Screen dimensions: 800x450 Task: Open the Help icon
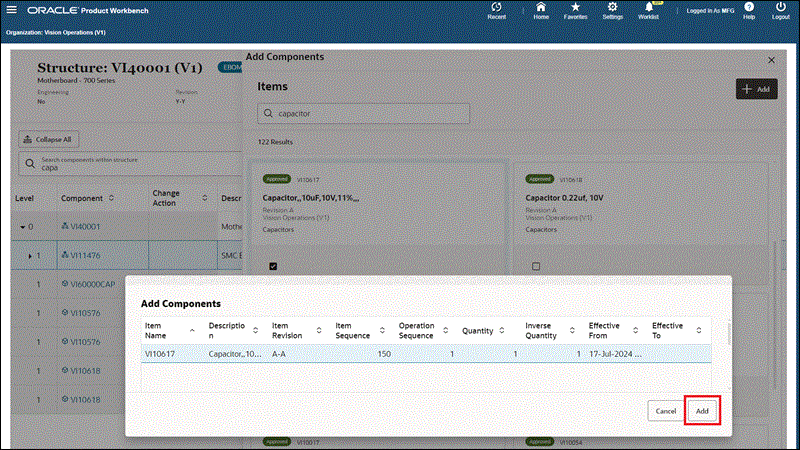tap(749, 11)
